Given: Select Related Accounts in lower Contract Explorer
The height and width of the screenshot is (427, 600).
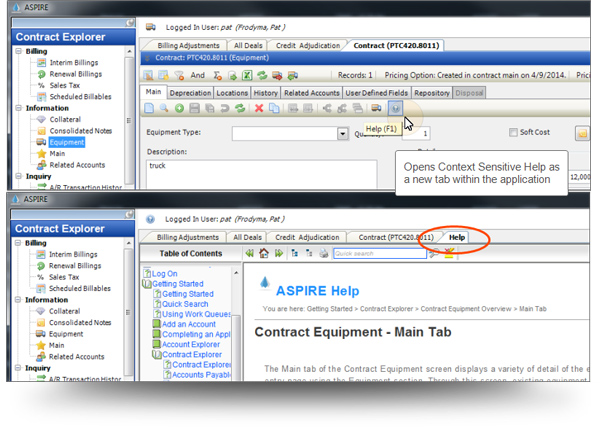Looking at the screenshot, I should tap(77, 357).
